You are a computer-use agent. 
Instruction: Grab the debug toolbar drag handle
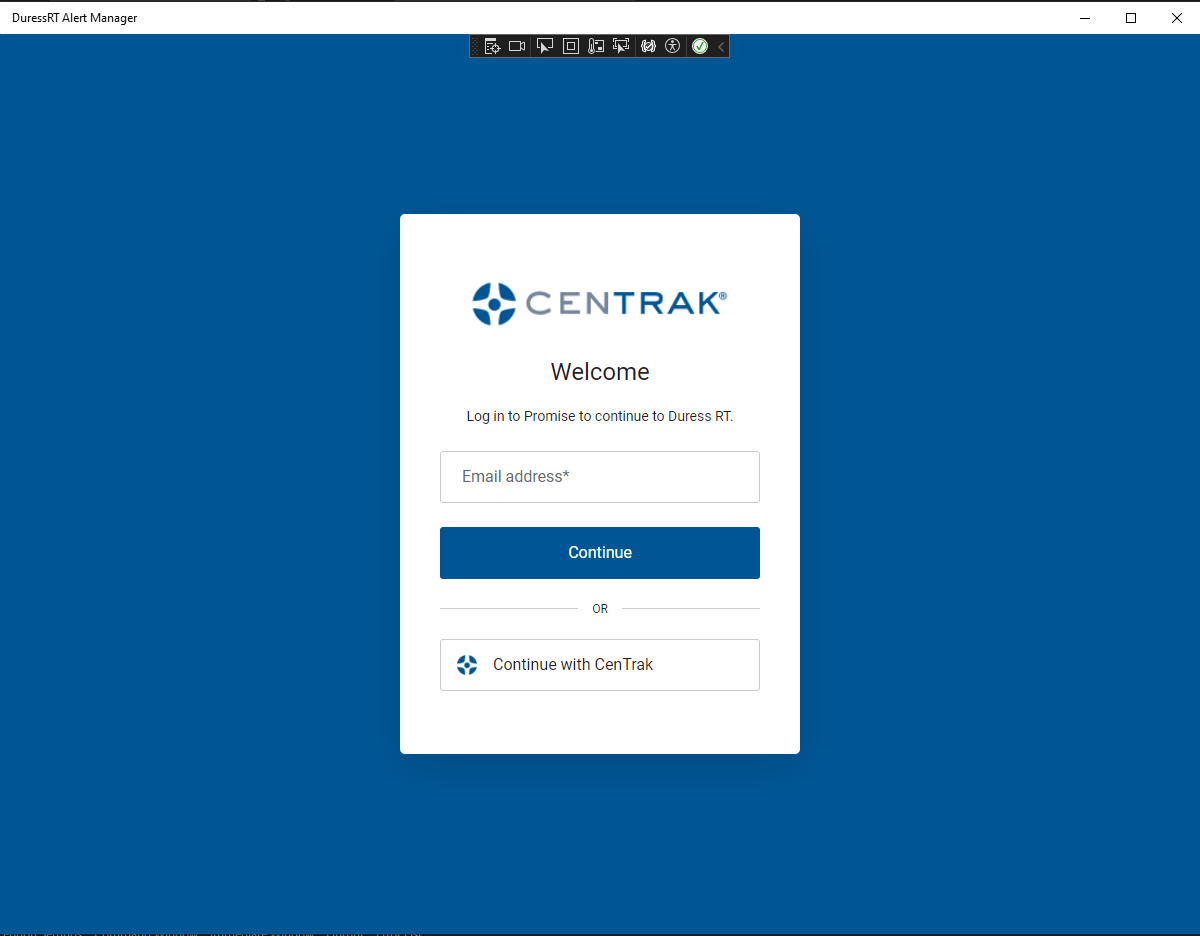pos(476,46)
